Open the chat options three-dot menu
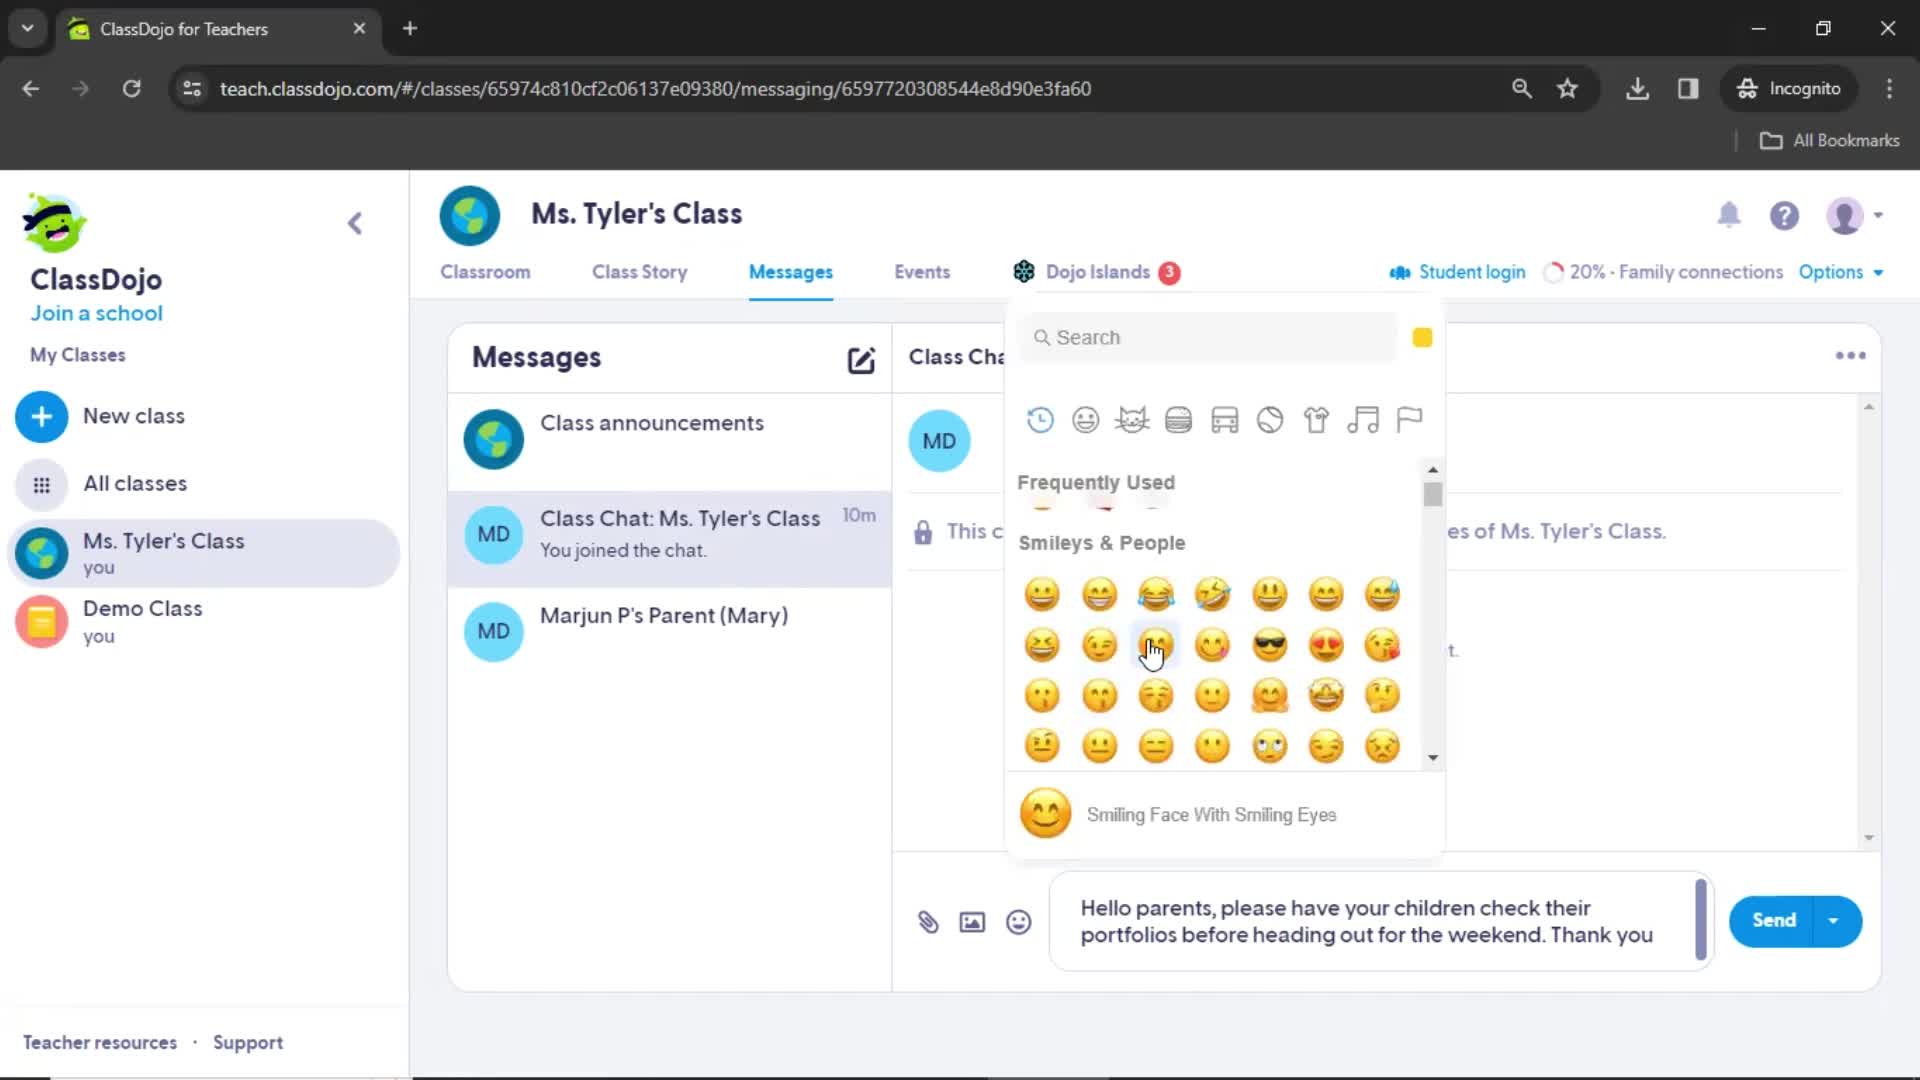1920x1080 pixels. [x=1850, y=356]
